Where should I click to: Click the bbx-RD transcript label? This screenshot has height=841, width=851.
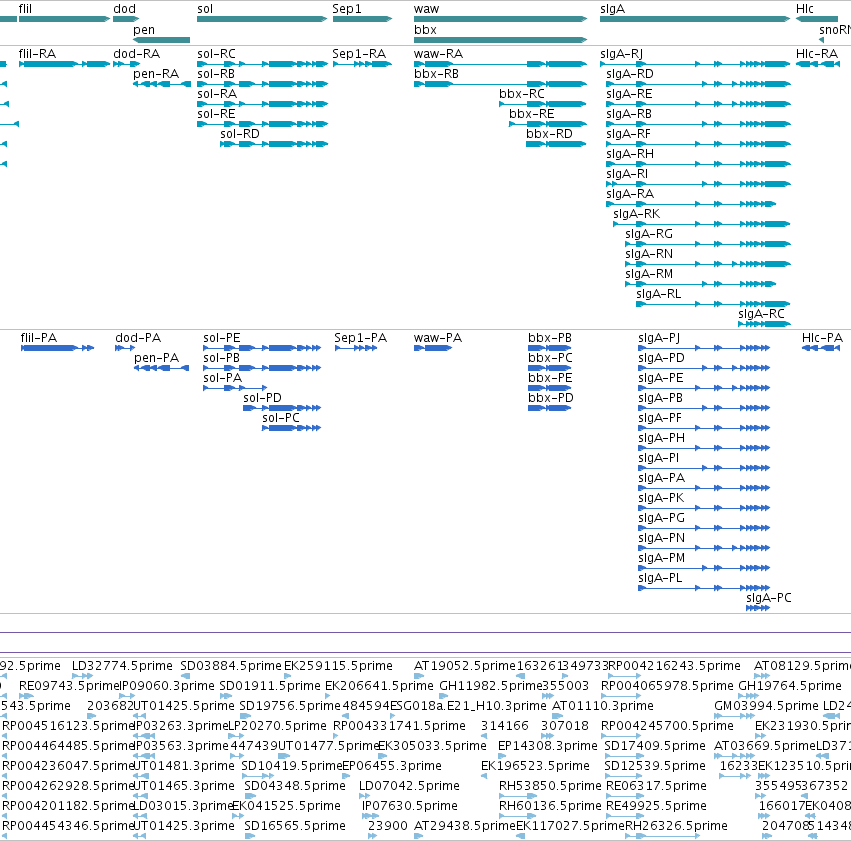(549, 134)
